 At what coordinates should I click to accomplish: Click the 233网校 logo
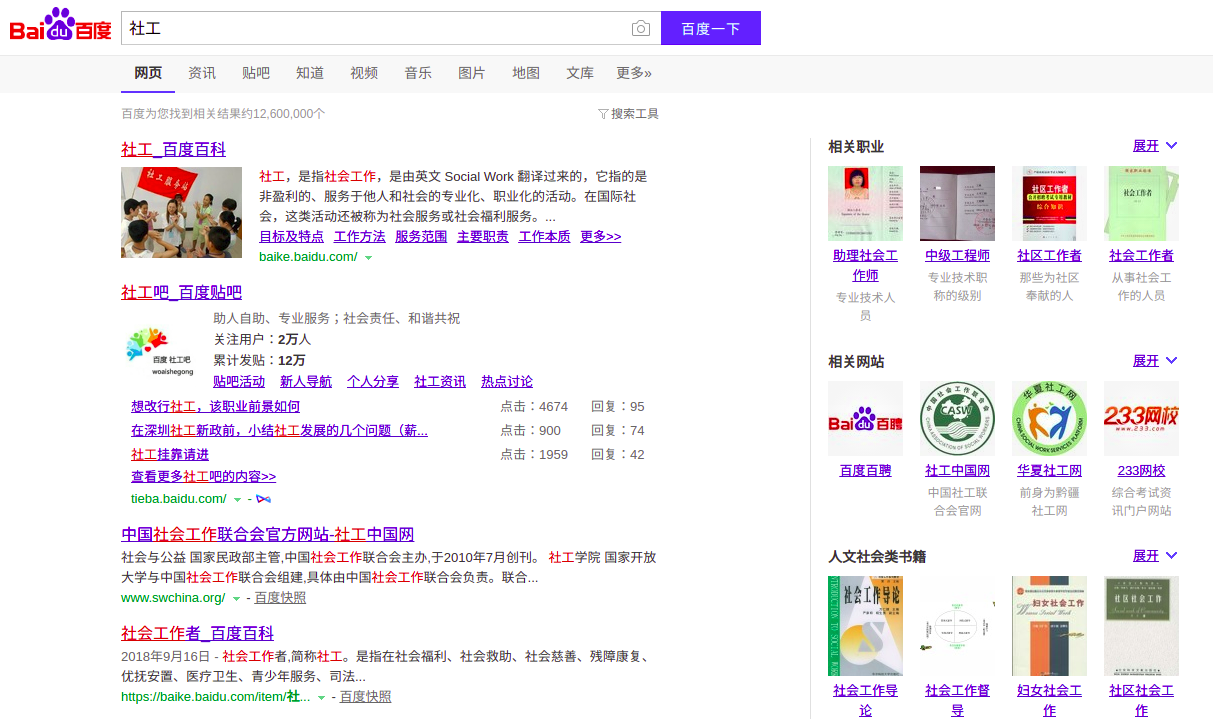tap(1141, 418)
